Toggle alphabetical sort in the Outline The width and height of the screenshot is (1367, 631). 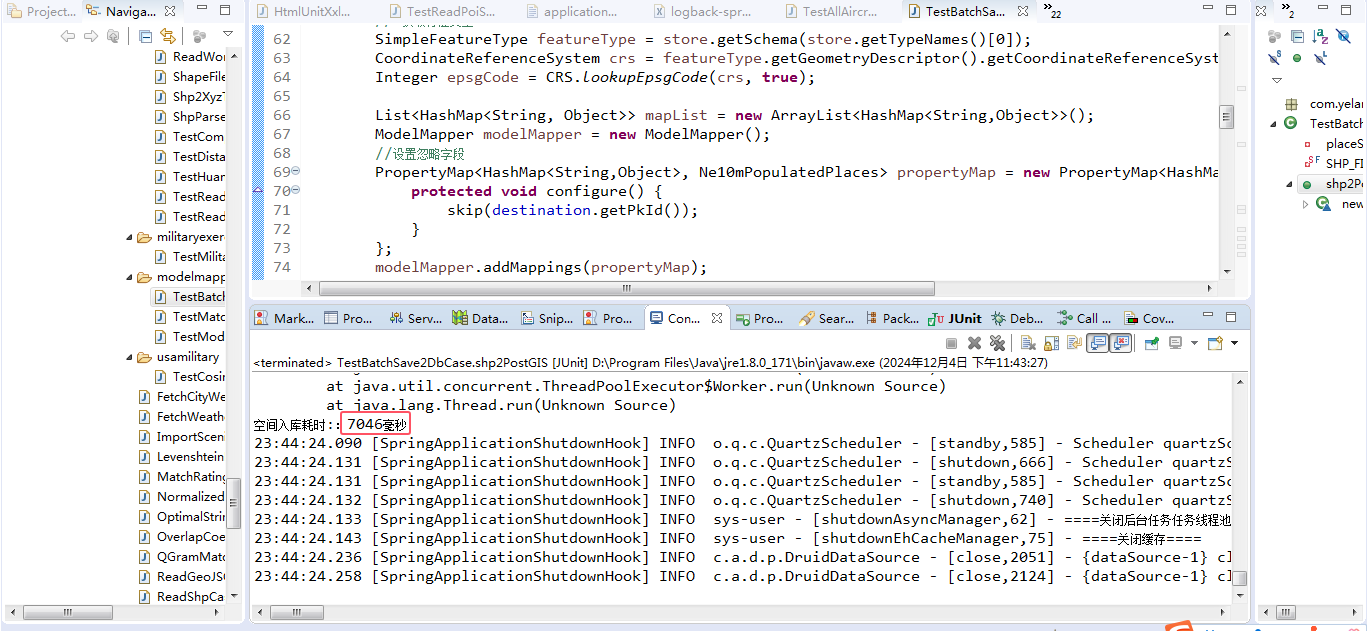[x=1320, y=36]
